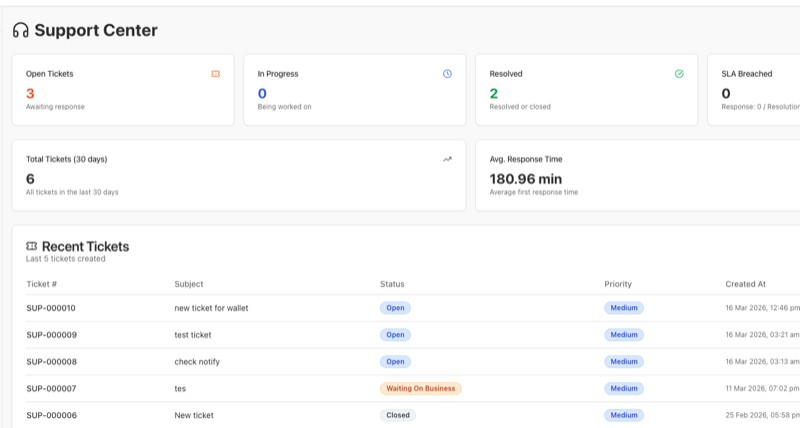800x428 pixels.
Task: Click the date 16 Mar 2026, 12:46 pm
Action: 762,308
